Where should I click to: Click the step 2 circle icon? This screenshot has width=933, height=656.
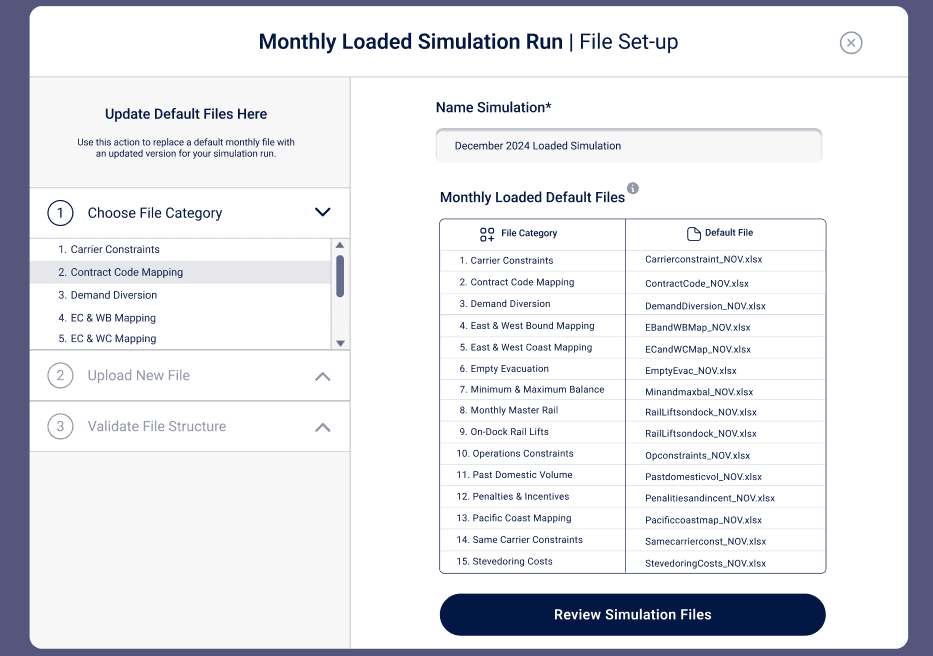(60, 376)
